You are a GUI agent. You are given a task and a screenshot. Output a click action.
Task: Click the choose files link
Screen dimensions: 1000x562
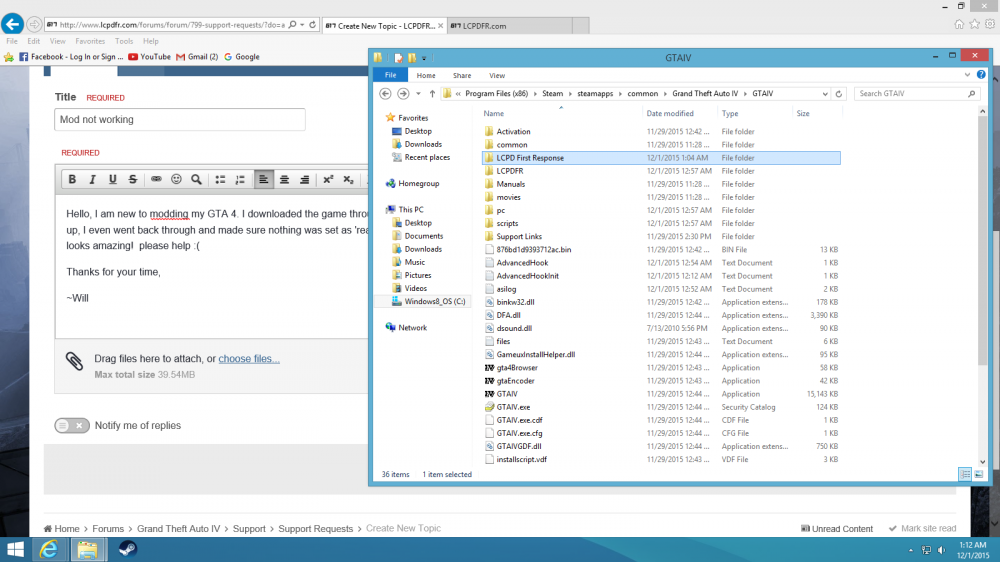pyautogui.click(x=249, y=359)
